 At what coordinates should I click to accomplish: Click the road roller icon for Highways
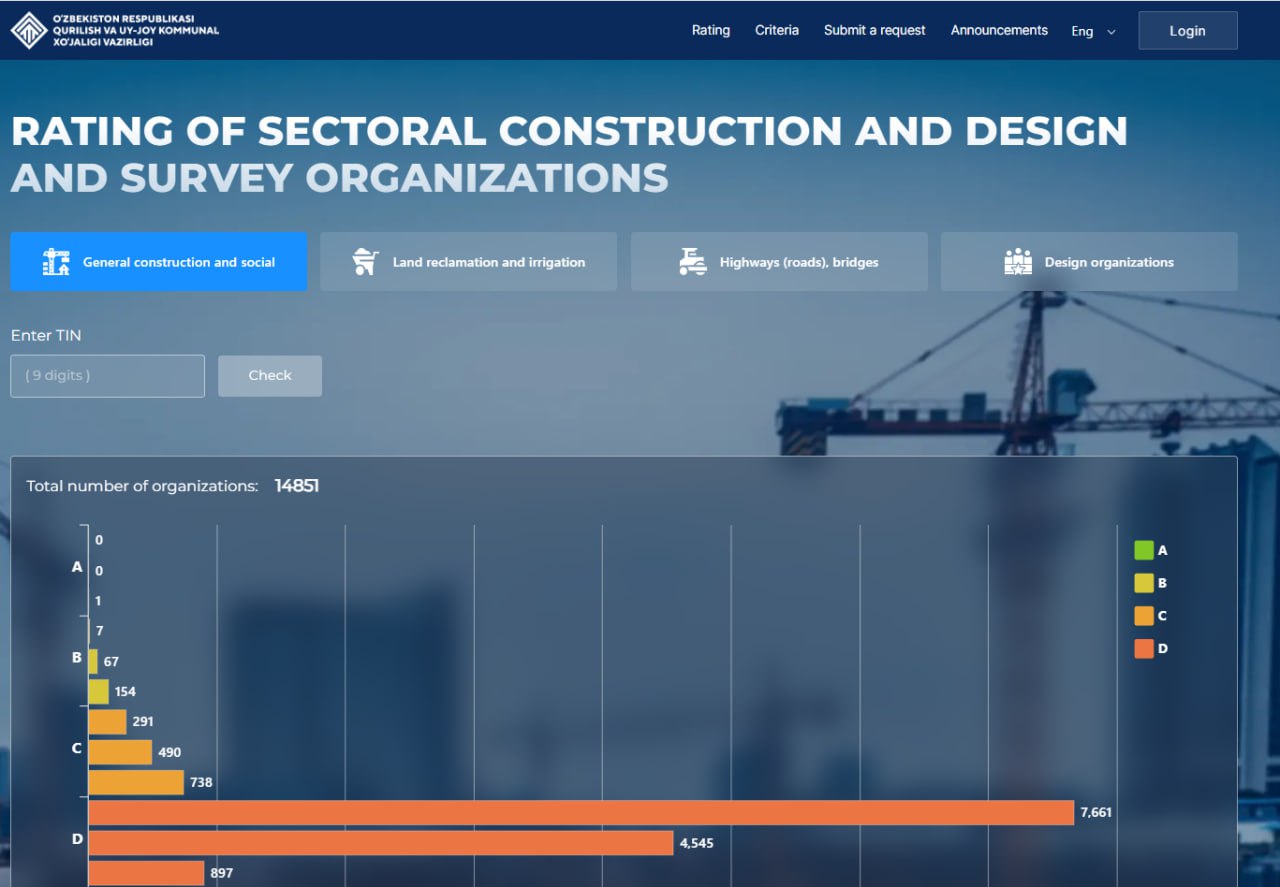692,262
